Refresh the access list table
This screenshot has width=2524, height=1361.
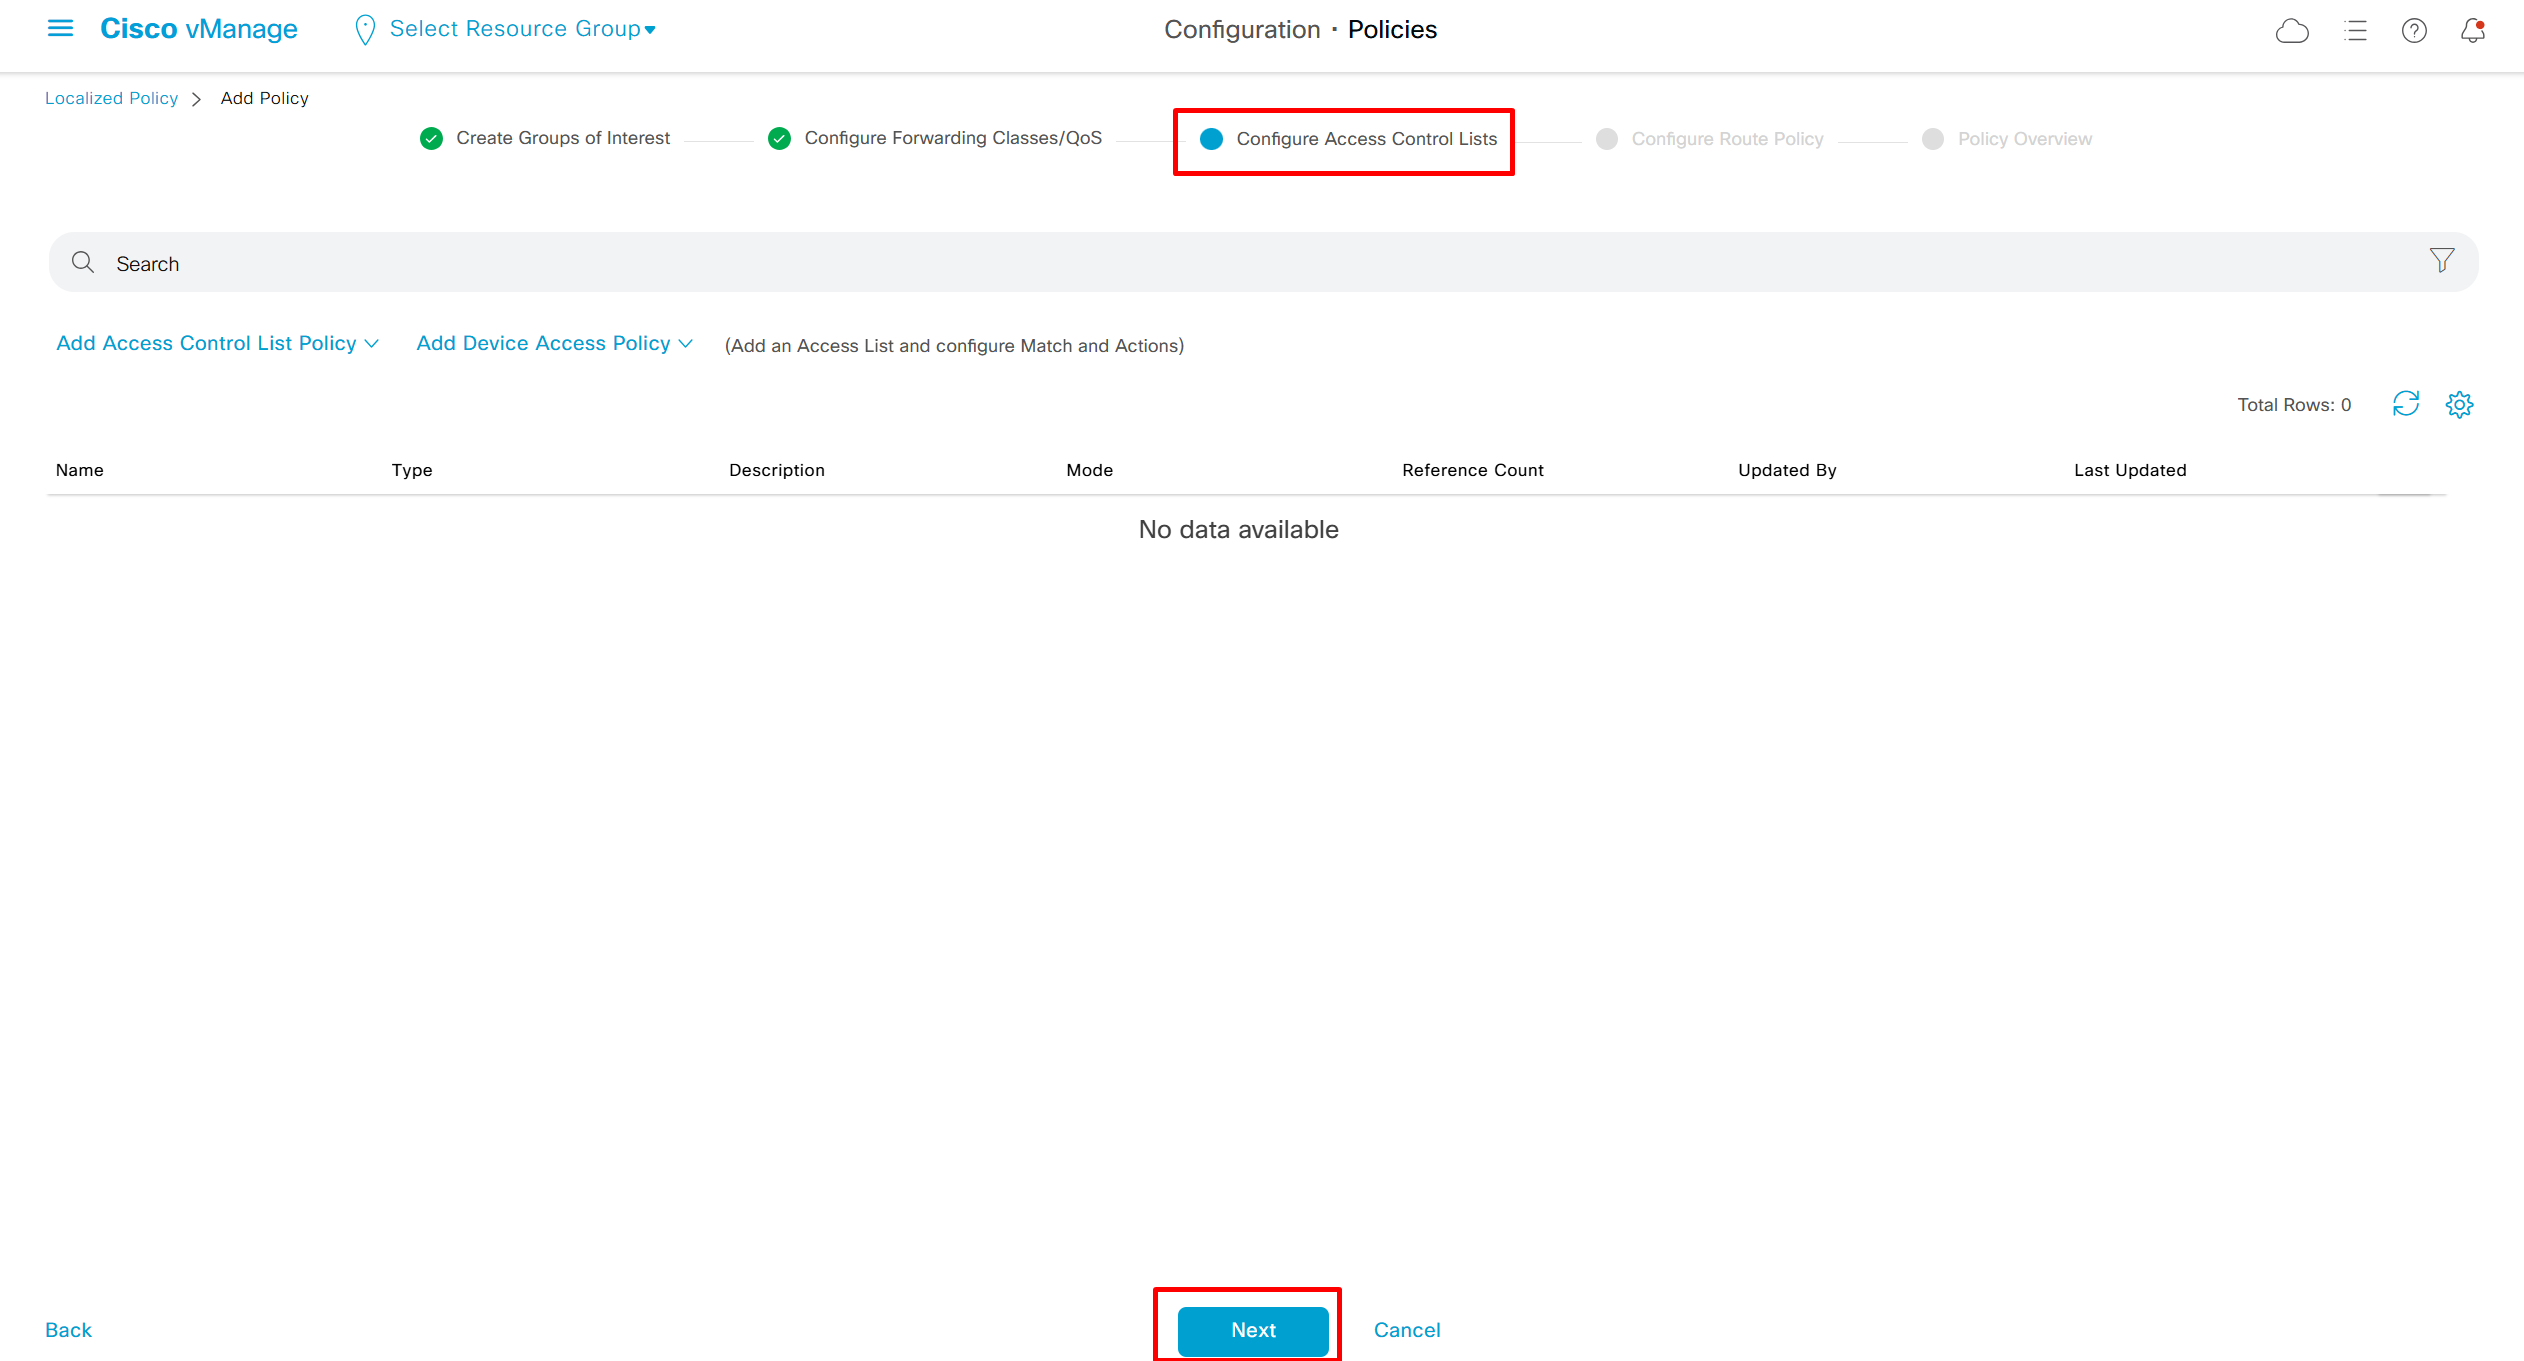pyautogui.click(x=2405, y=404)
